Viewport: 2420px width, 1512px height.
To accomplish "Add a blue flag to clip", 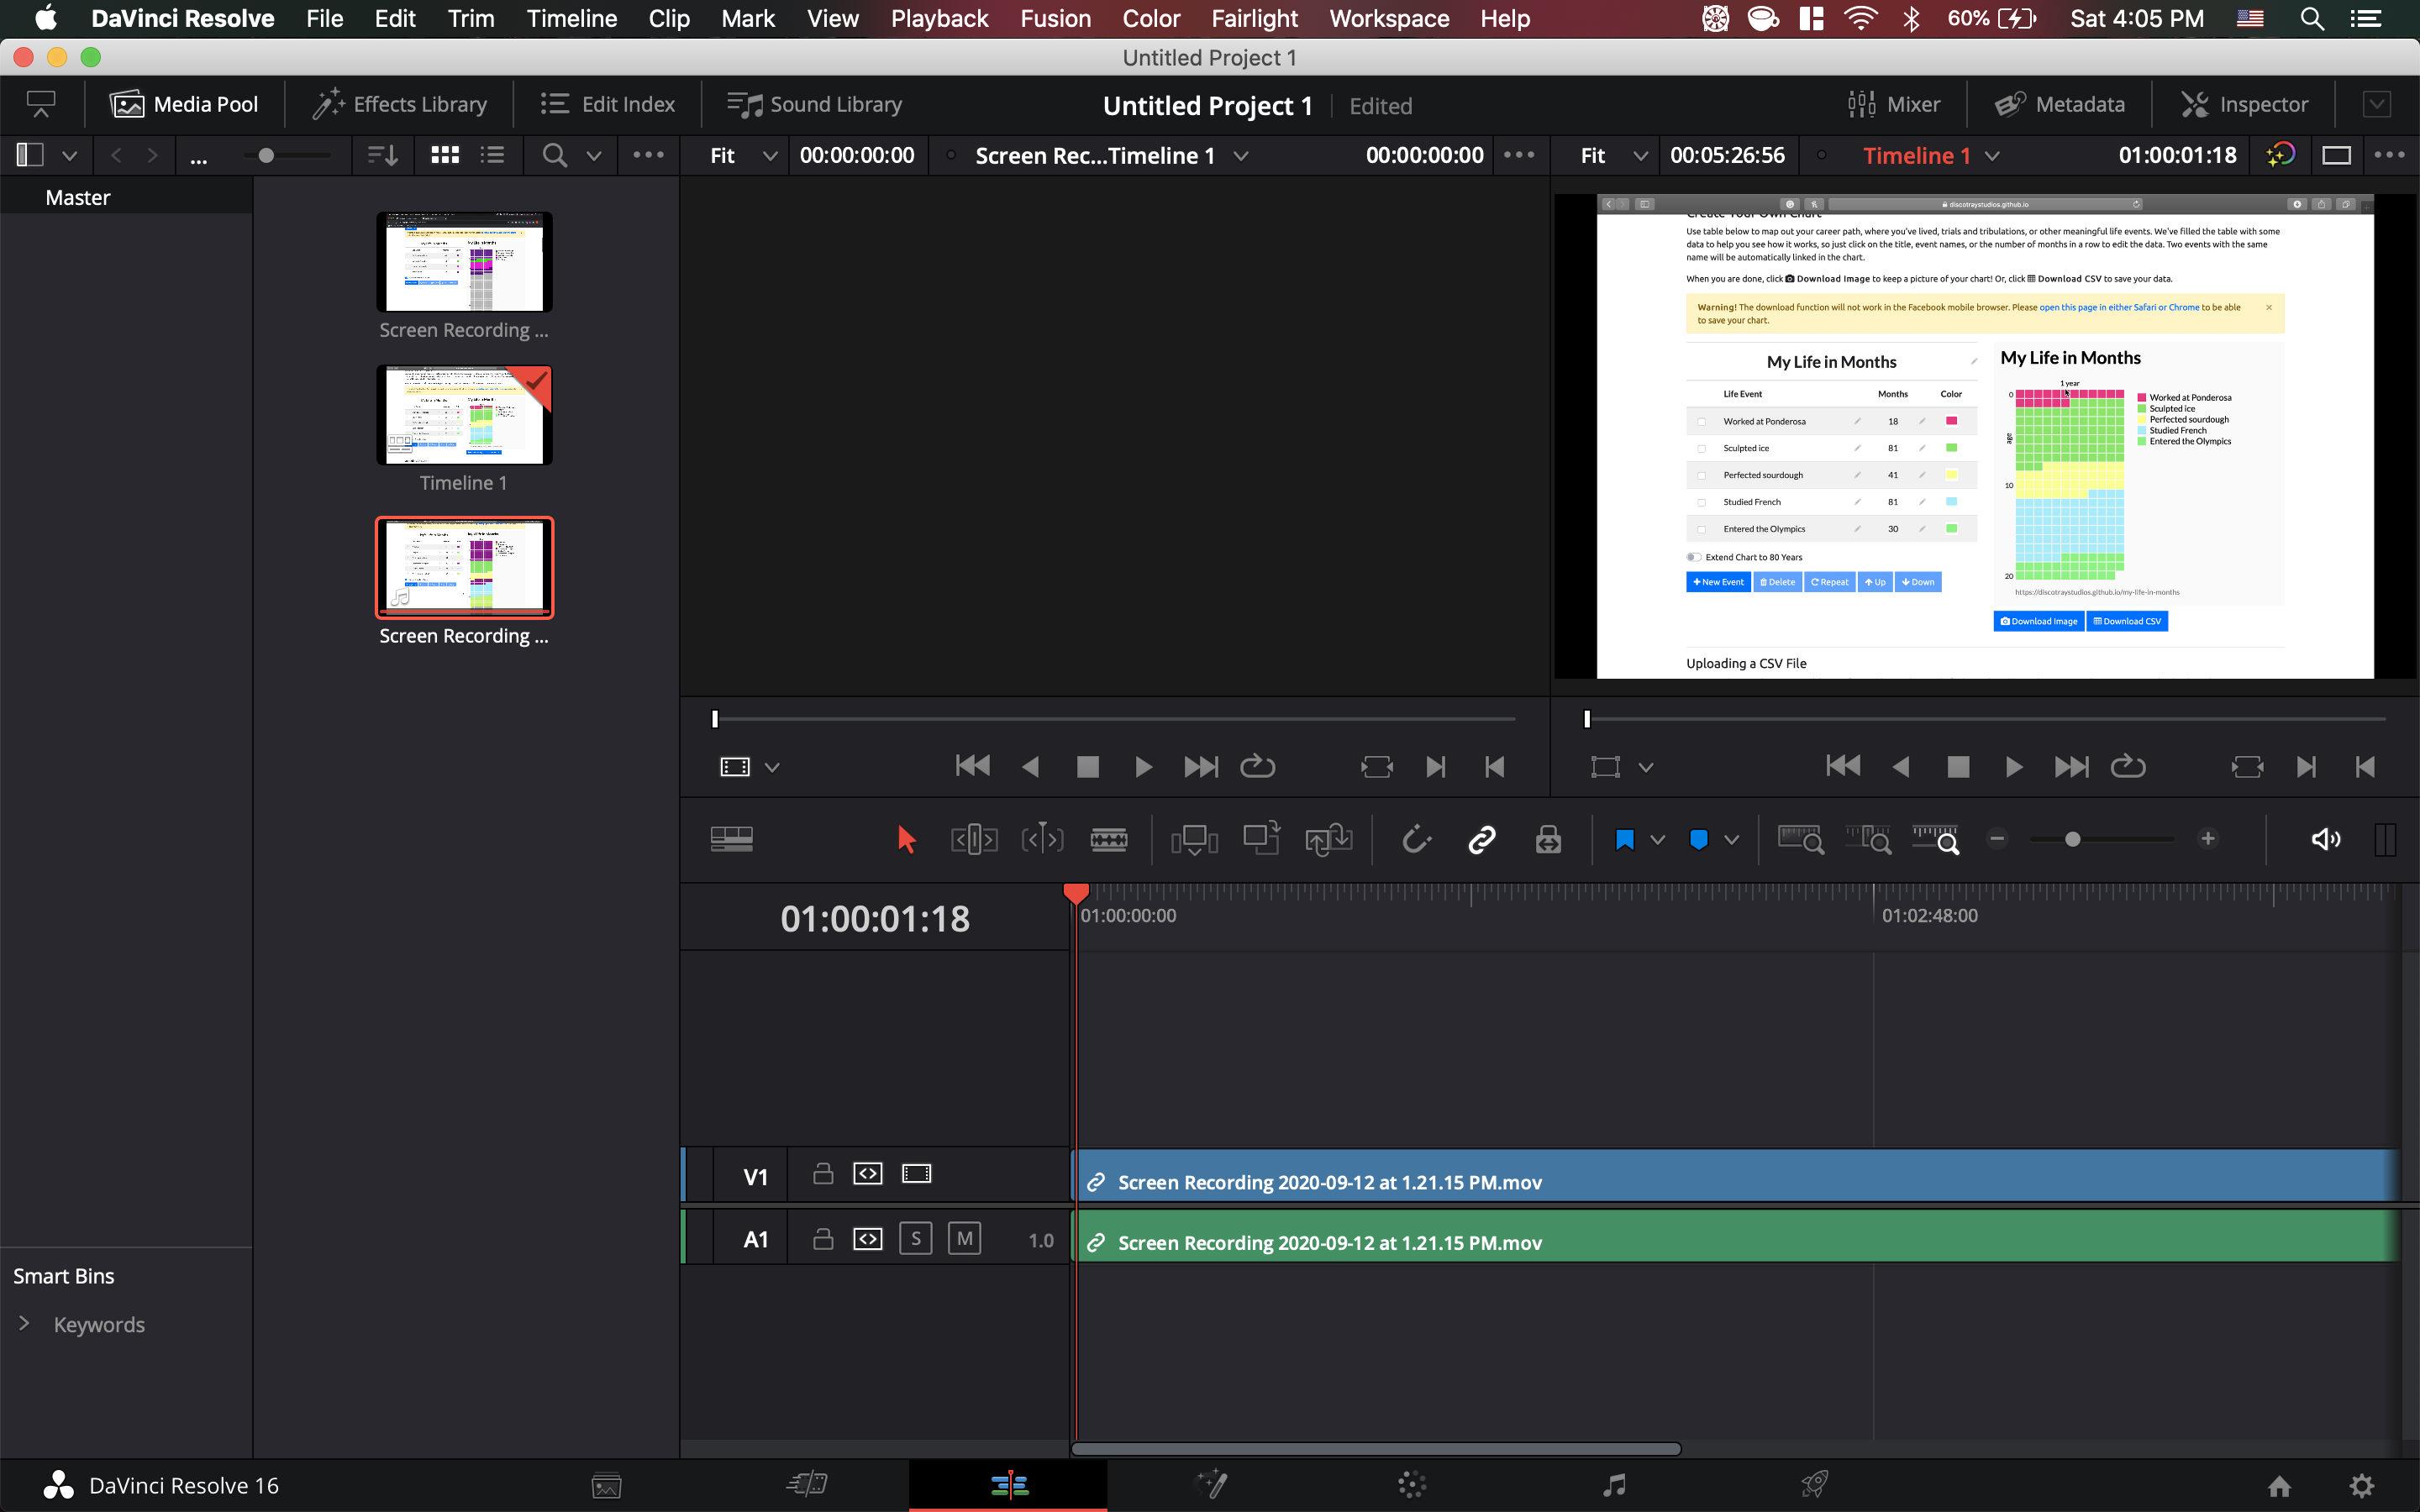I will [1625, 839].
